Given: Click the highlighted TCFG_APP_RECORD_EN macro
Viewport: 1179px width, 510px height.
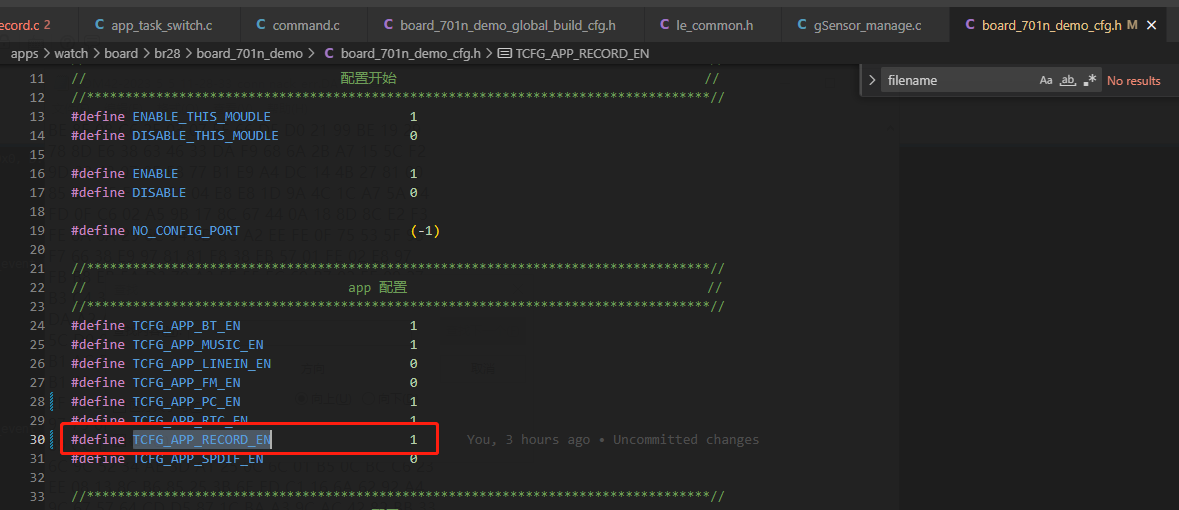Looking at the screenshot, I should pos(202,439).
